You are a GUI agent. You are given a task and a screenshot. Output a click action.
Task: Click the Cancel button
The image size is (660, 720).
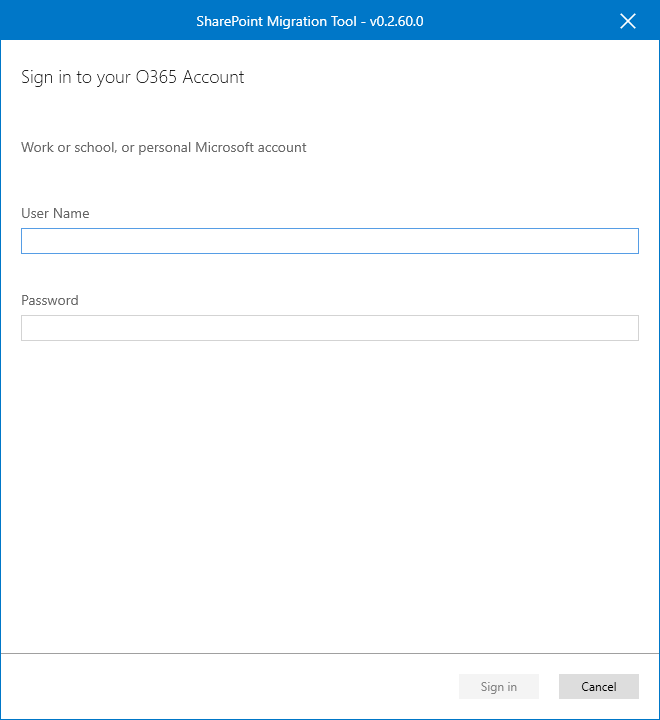[598, 686]
